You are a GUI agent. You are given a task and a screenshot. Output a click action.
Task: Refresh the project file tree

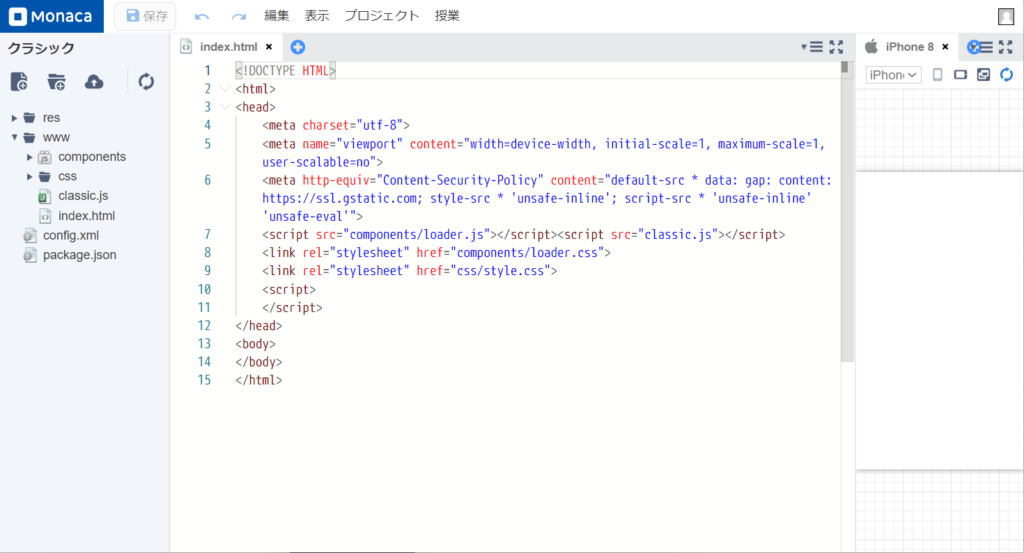(x=146, y=82)
